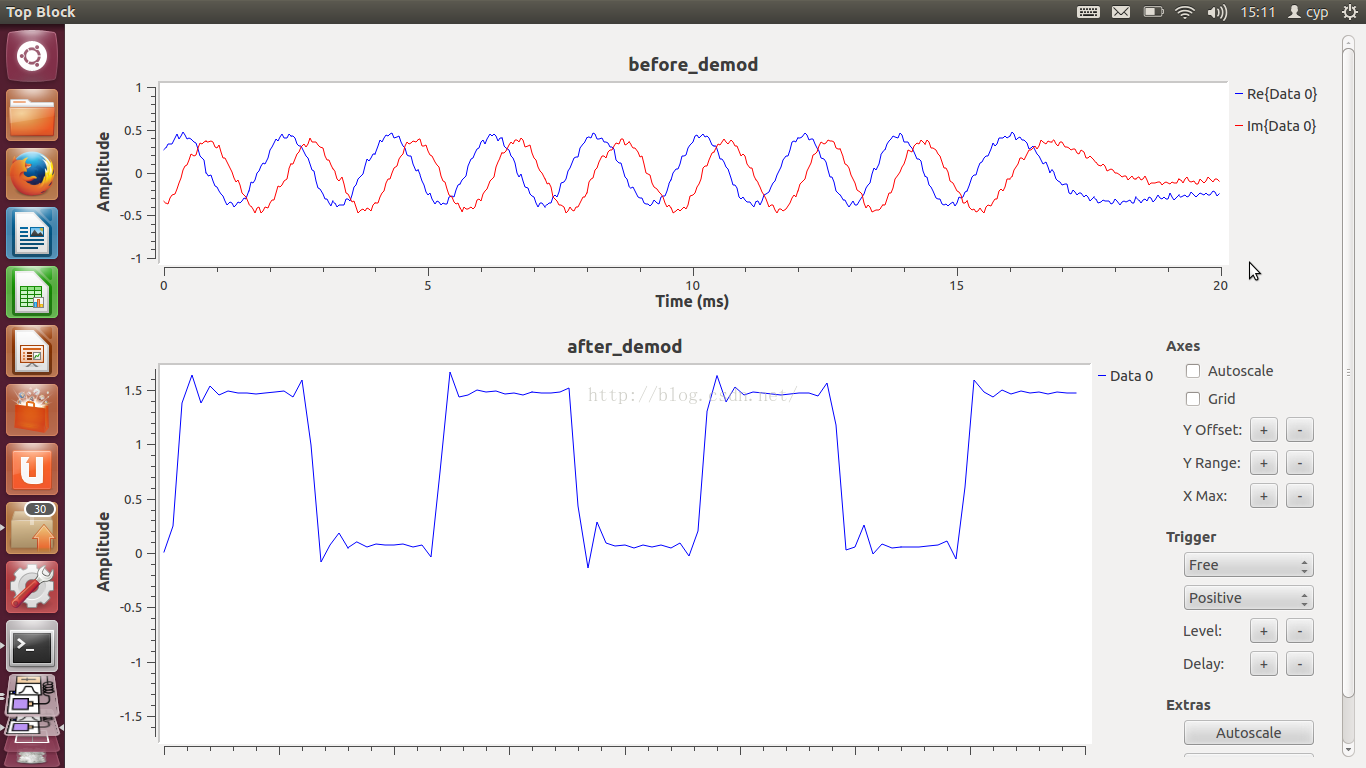Decrease Y Range with minus button
This screenshot has height=768, width=1366.
[1299, 463]
